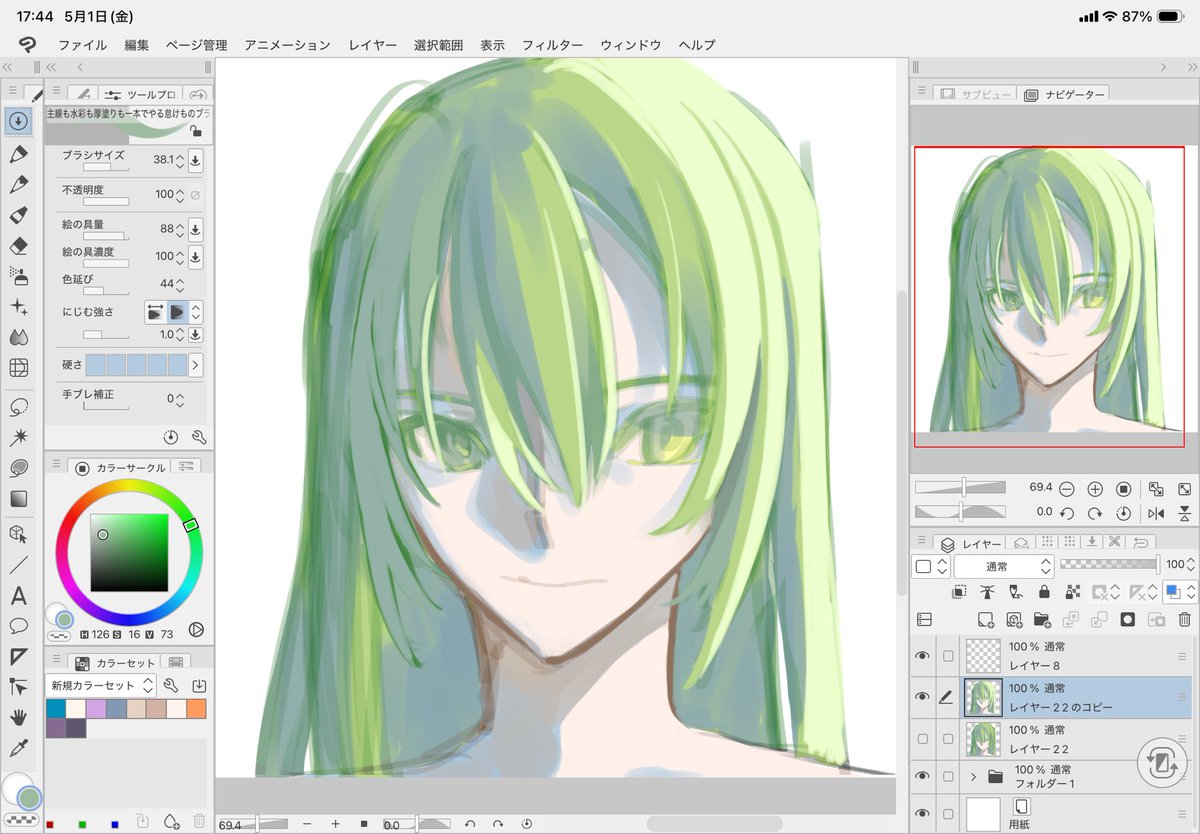
Task: Select the Gradient tool
Action: tap(18, 498)
